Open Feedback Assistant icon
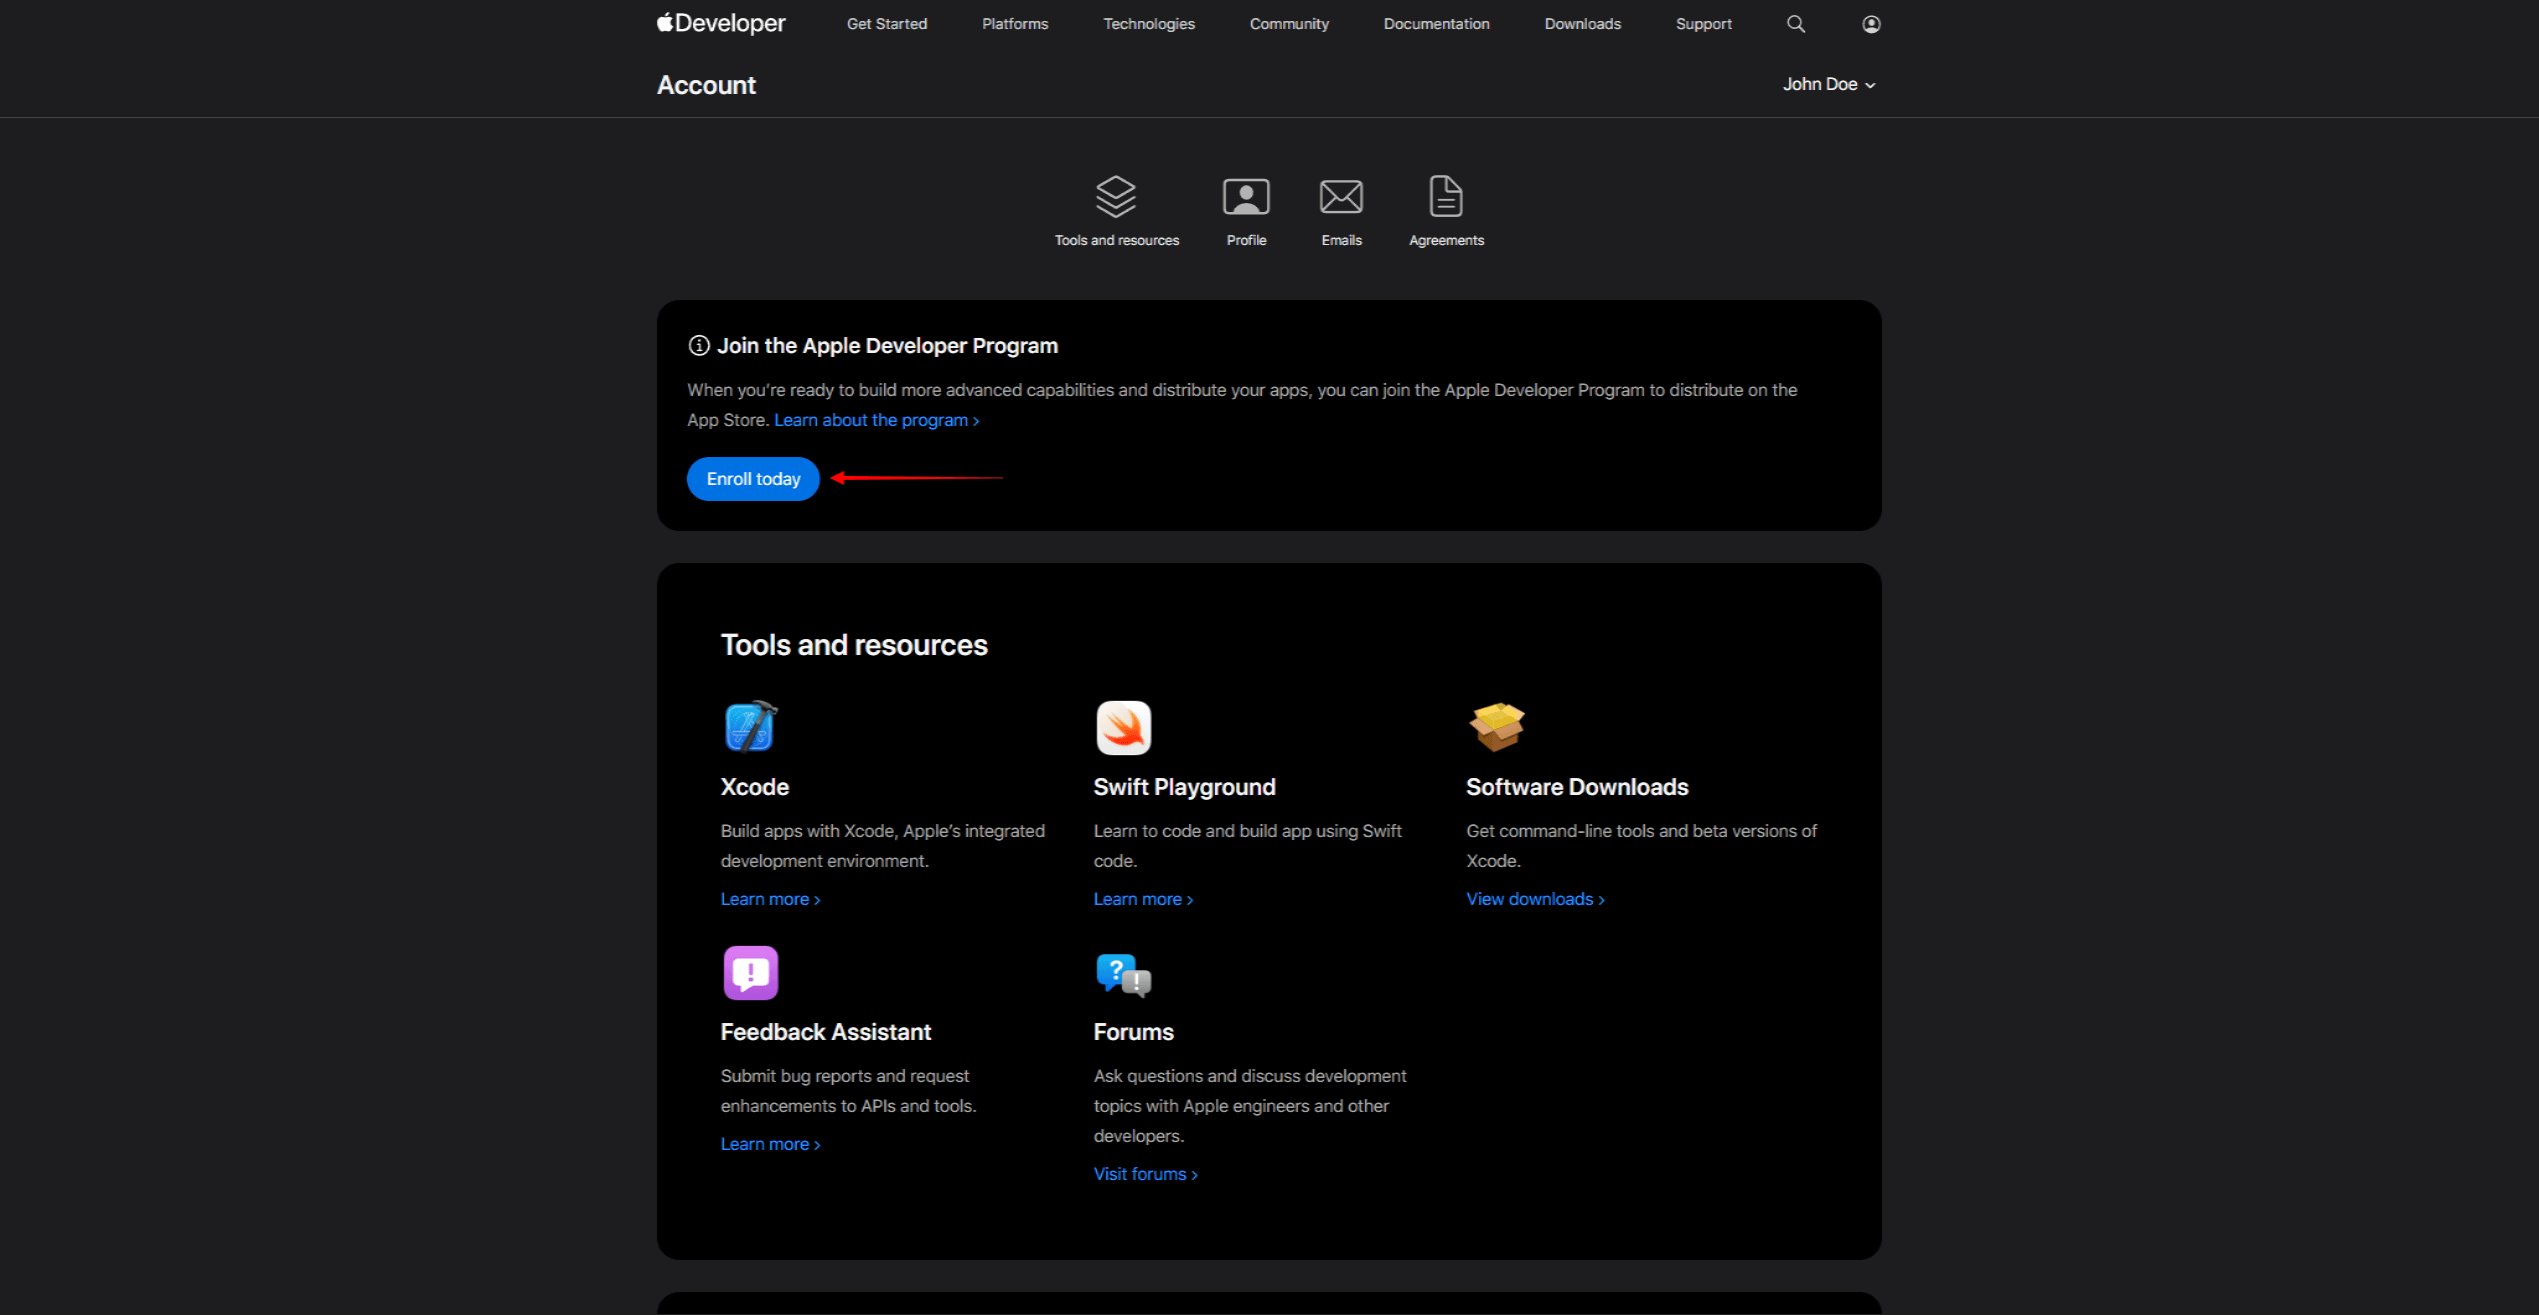Image resolution: width=2539 pixels, height=1315 pixels. coord(750,971)
